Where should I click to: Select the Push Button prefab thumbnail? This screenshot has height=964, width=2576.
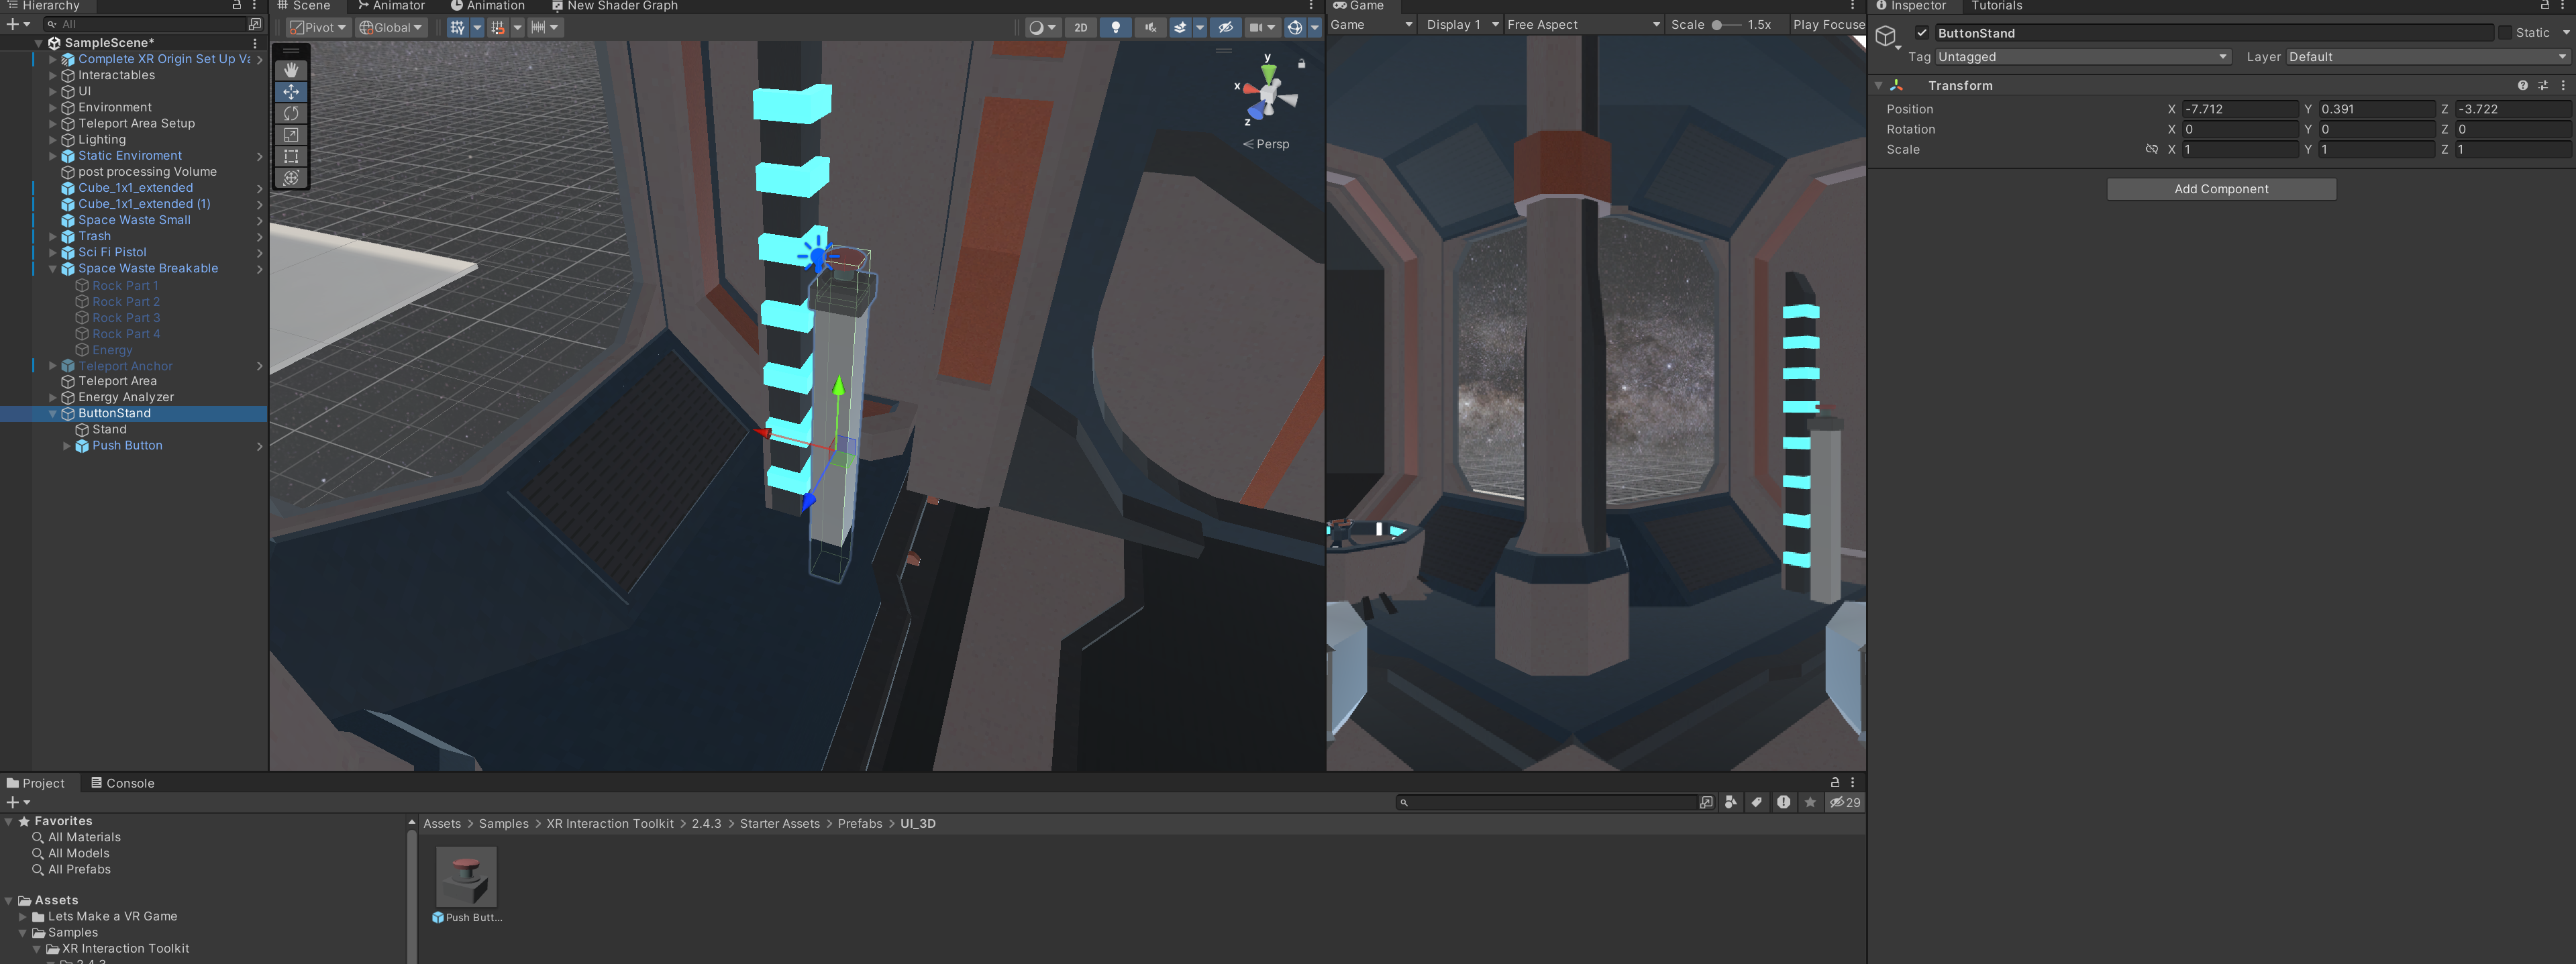pos(466,877)
